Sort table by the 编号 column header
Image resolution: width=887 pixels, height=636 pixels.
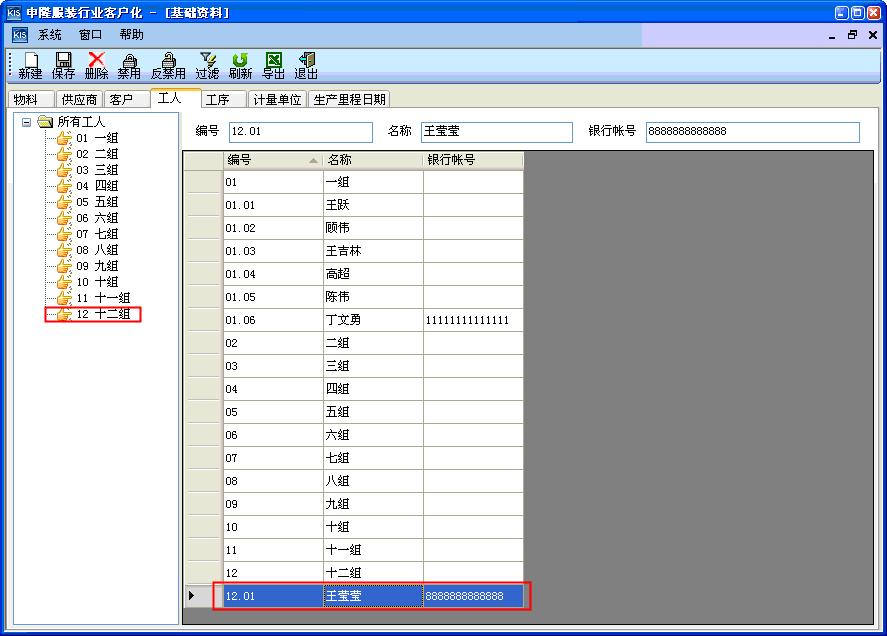pyautogui.click(x=272, y=160)
